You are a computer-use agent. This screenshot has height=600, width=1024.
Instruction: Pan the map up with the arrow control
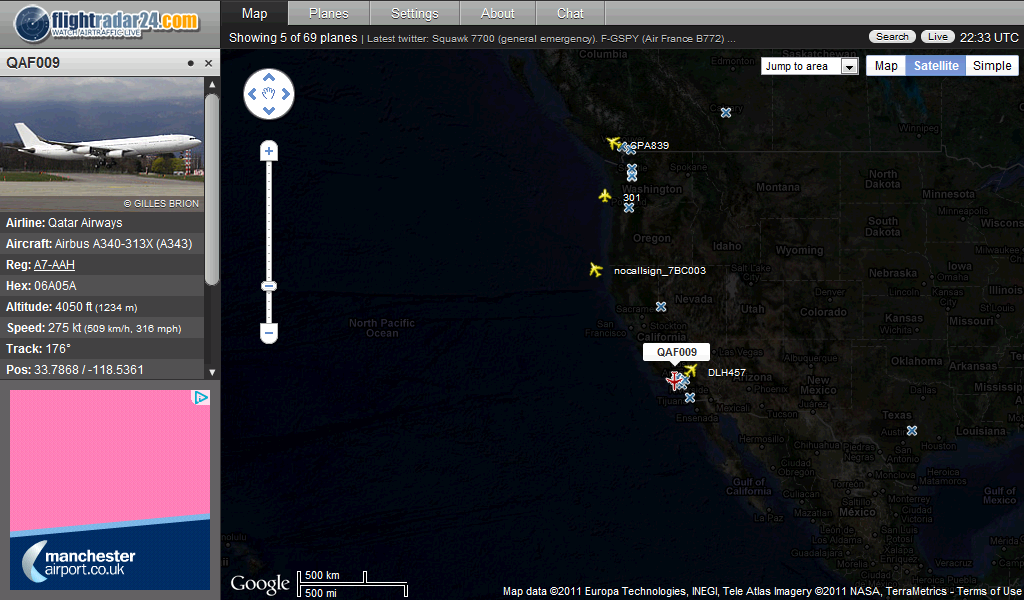[269, 78]
